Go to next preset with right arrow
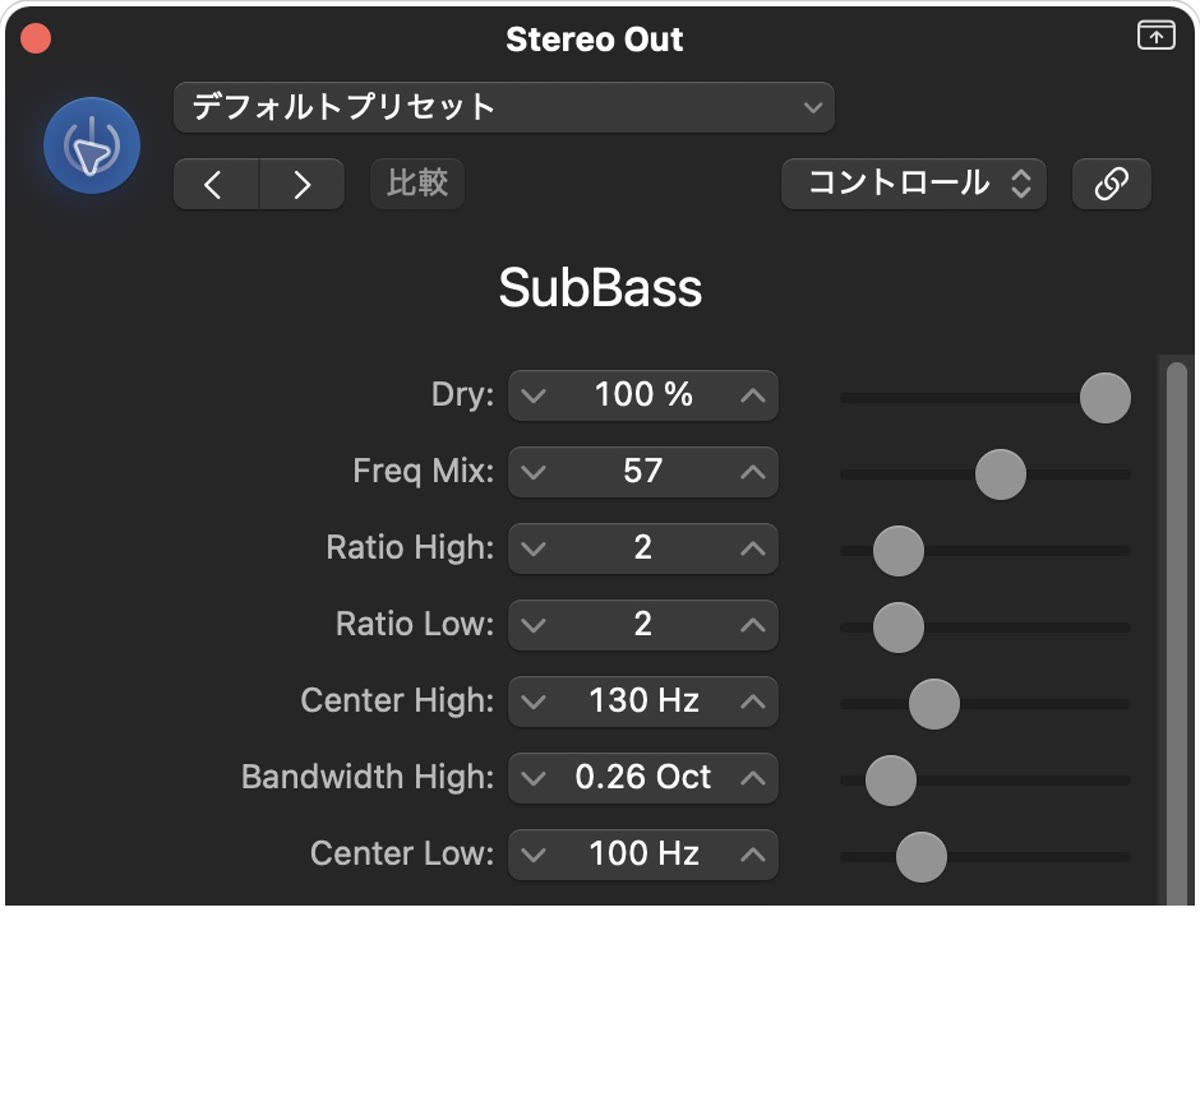Screen dimensions: 1200x1102 pyautogui.click(x=302, y=184)
